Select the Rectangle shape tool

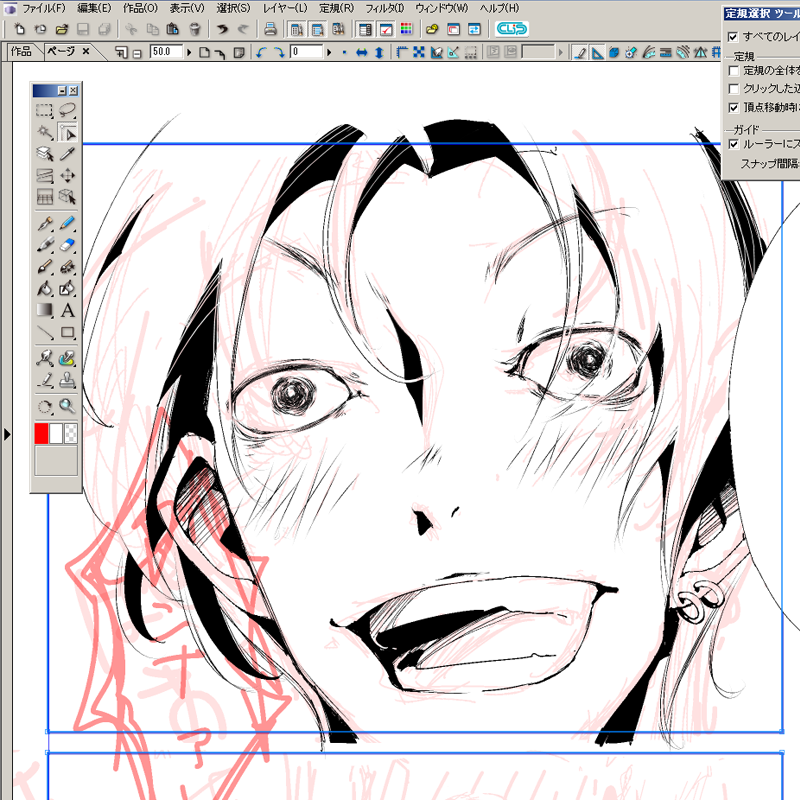(x=67, y=333)
